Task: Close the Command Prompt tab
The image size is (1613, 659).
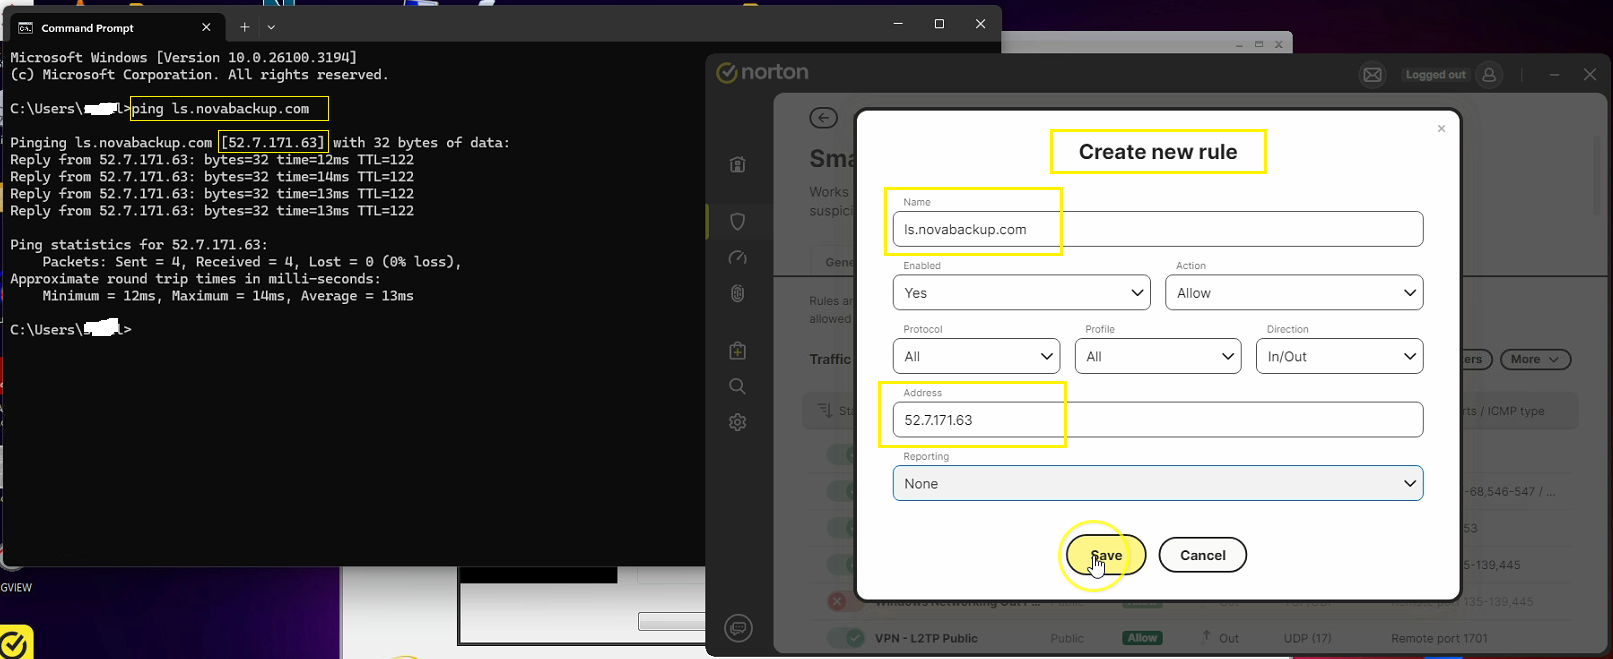Action: tap(206, 27)
